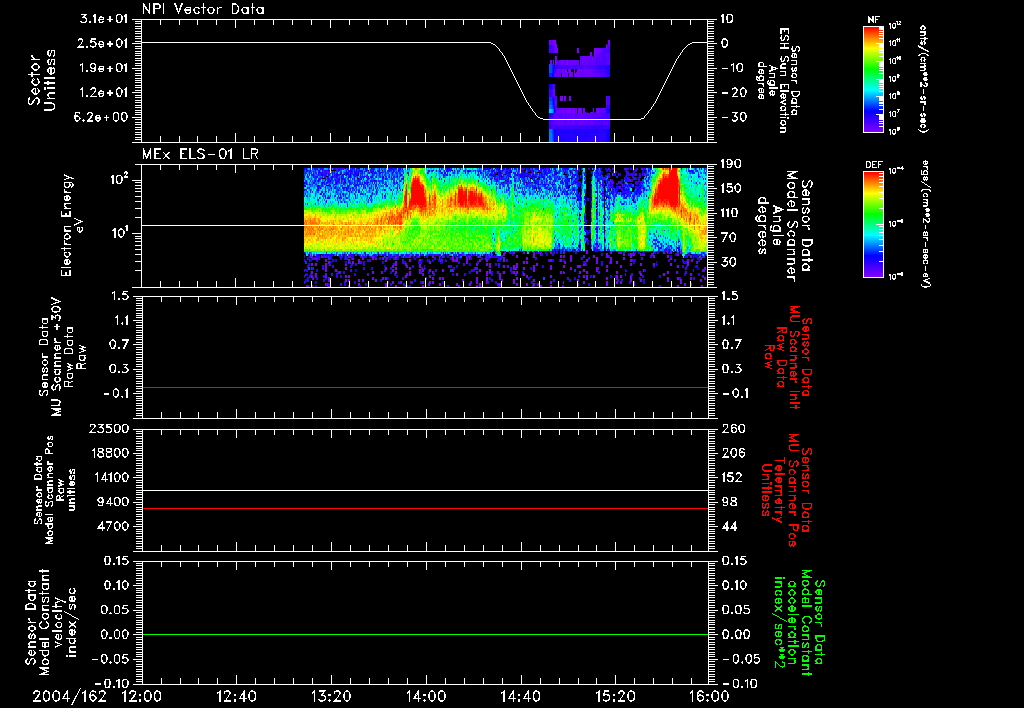Click the DEF color scale bar

pos(873,225)
